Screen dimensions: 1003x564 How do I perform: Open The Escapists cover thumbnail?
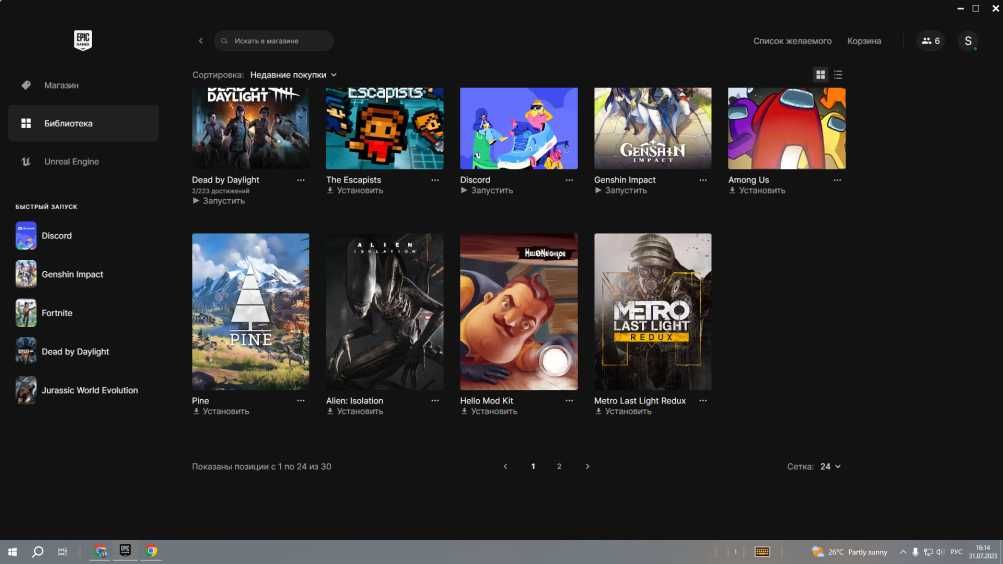point(384,129)
